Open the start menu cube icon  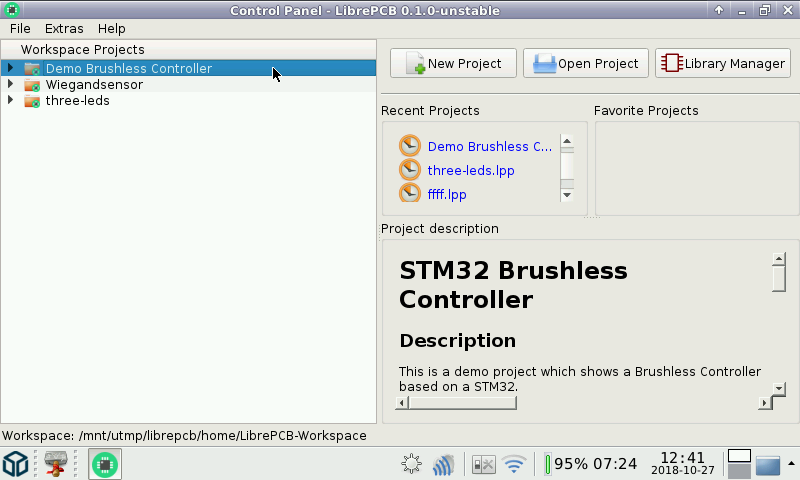15,464
